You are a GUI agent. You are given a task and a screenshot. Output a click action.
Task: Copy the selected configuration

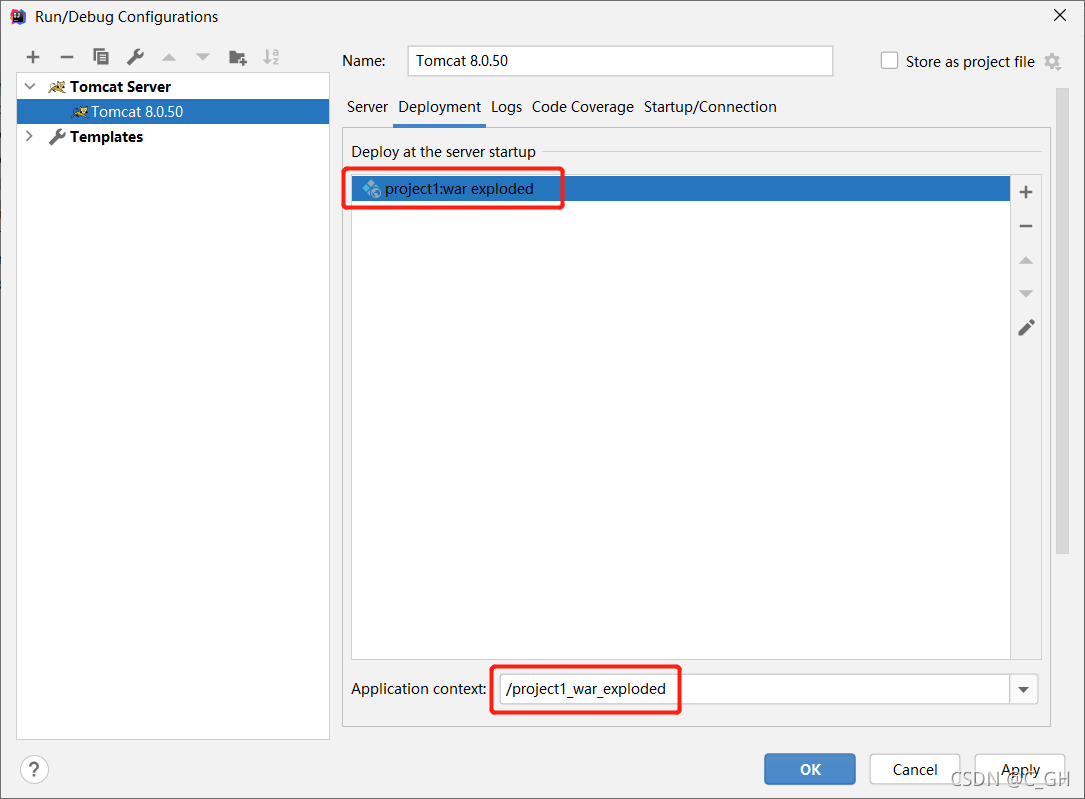click(x=101, y=57)
